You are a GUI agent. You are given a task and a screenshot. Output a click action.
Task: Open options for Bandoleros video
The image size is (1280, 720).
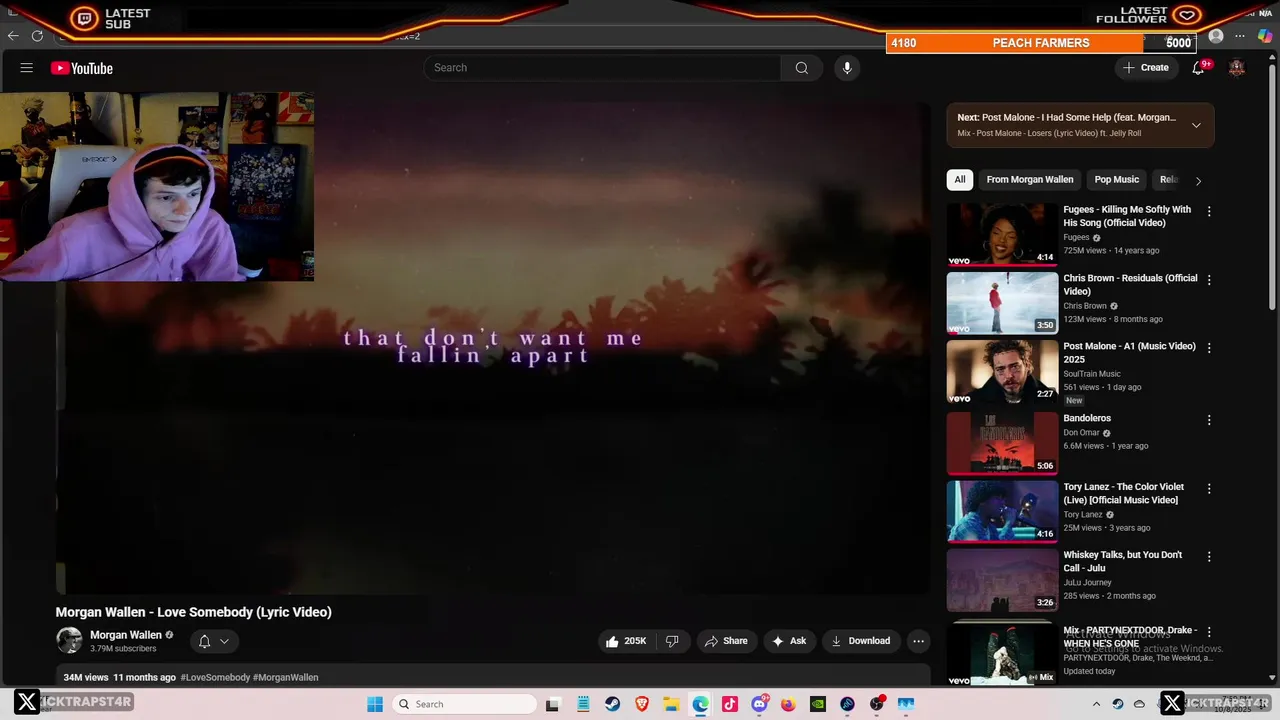(1209, 420)
